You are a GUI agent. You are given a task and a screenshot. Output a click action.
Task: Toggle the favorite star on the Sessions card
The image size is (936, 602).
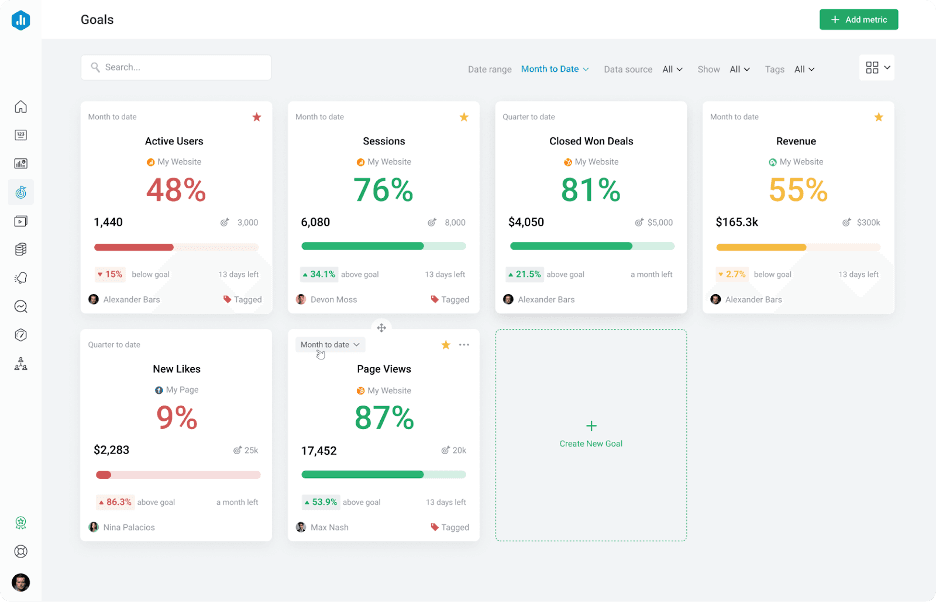[464, 117]
